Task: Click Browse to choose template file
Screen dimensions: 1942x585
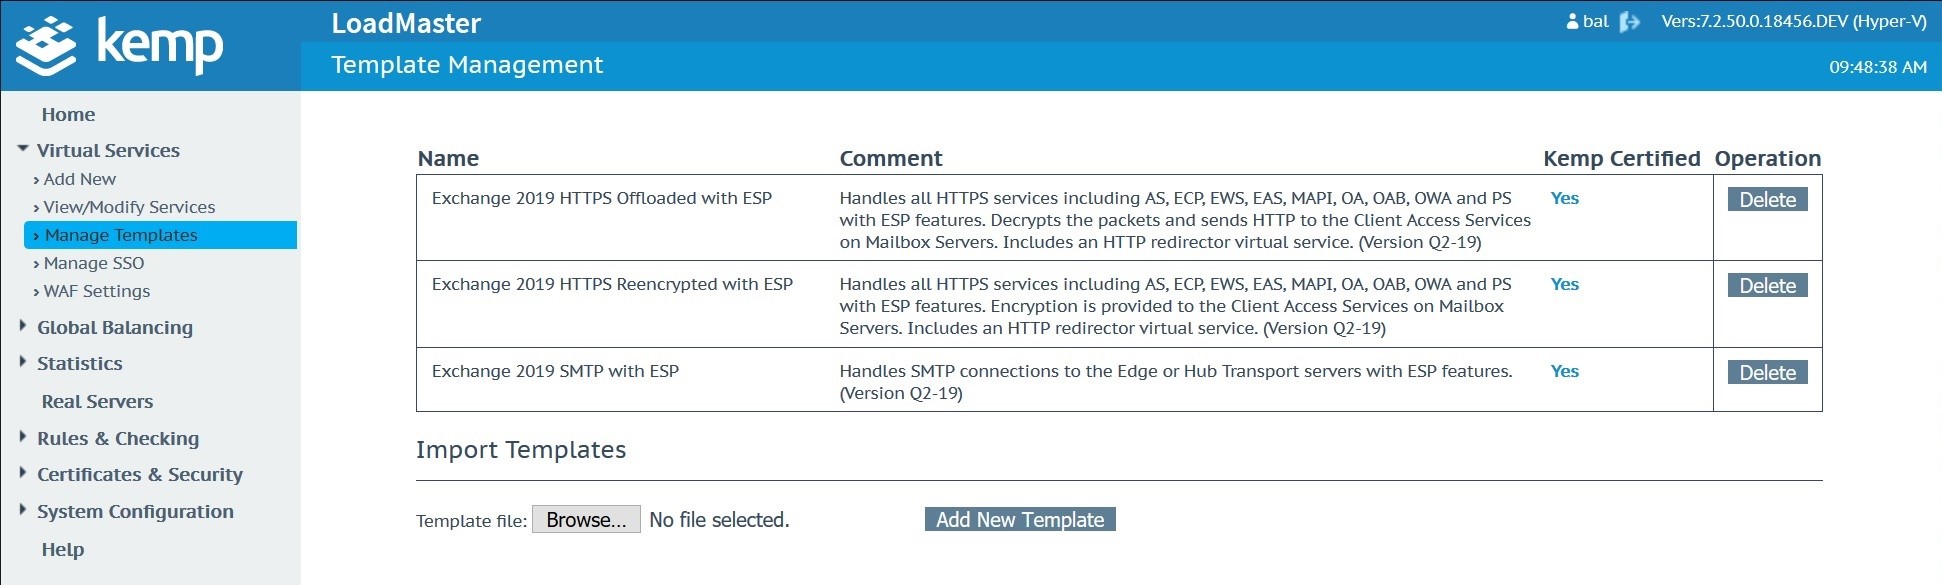Action: [586, 520]
